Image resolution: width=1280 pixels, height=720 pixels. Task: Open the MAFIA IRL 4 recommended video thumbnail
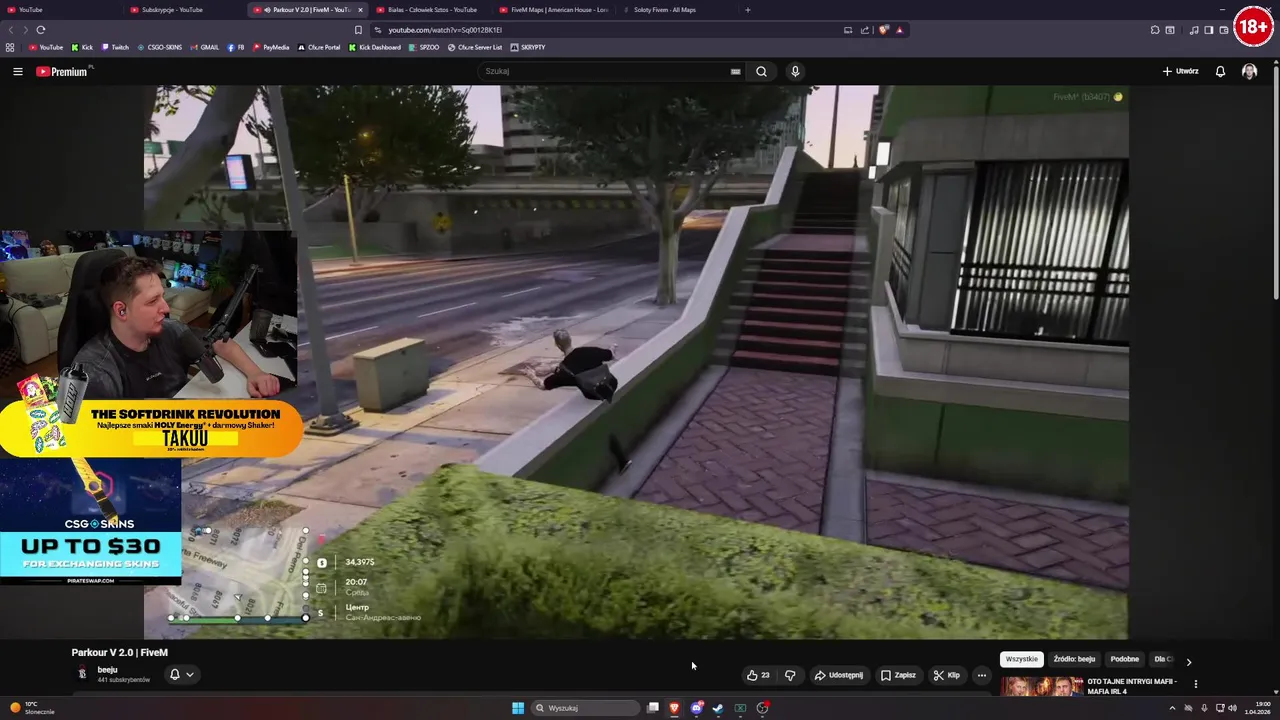1042,687
